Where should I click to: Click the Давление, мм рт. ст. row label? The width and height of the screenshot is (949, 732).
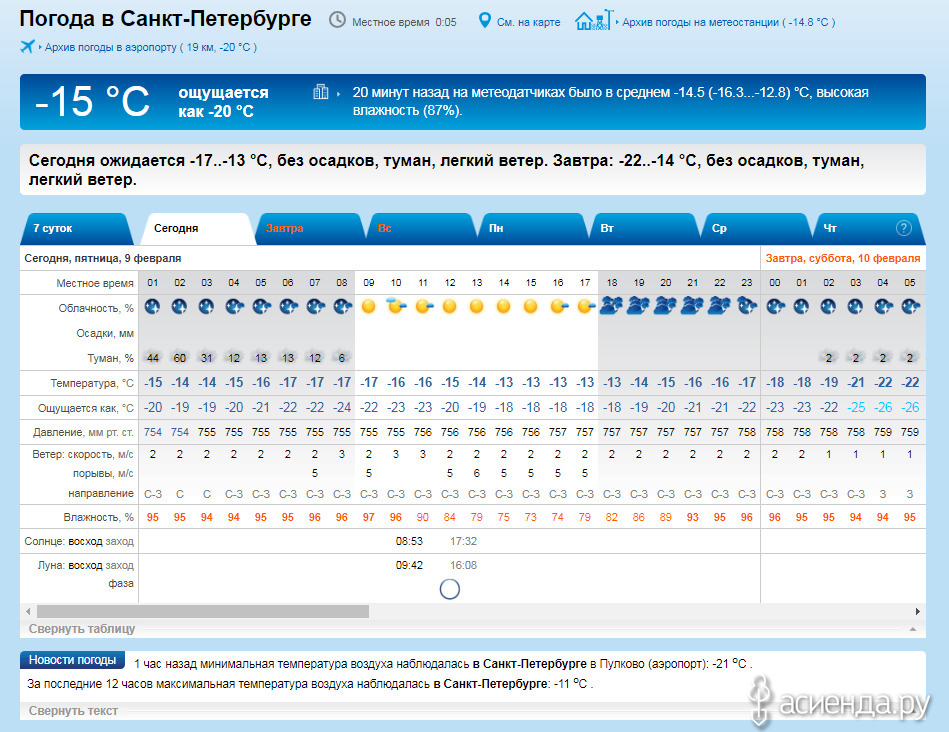click(x=84, y=432)
